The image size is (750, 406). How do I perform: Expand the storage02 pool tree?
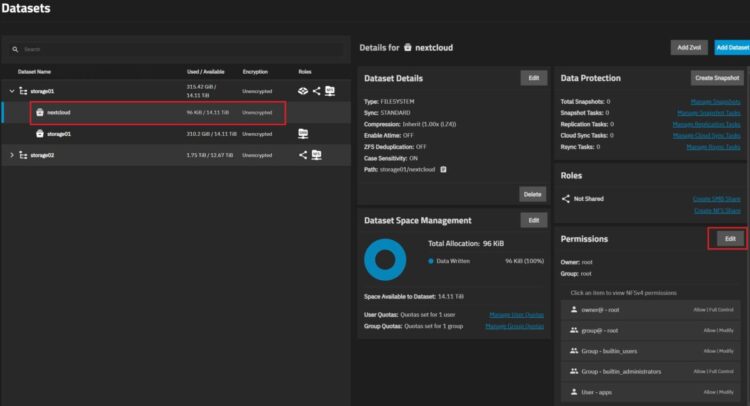[x=11, y=155]
